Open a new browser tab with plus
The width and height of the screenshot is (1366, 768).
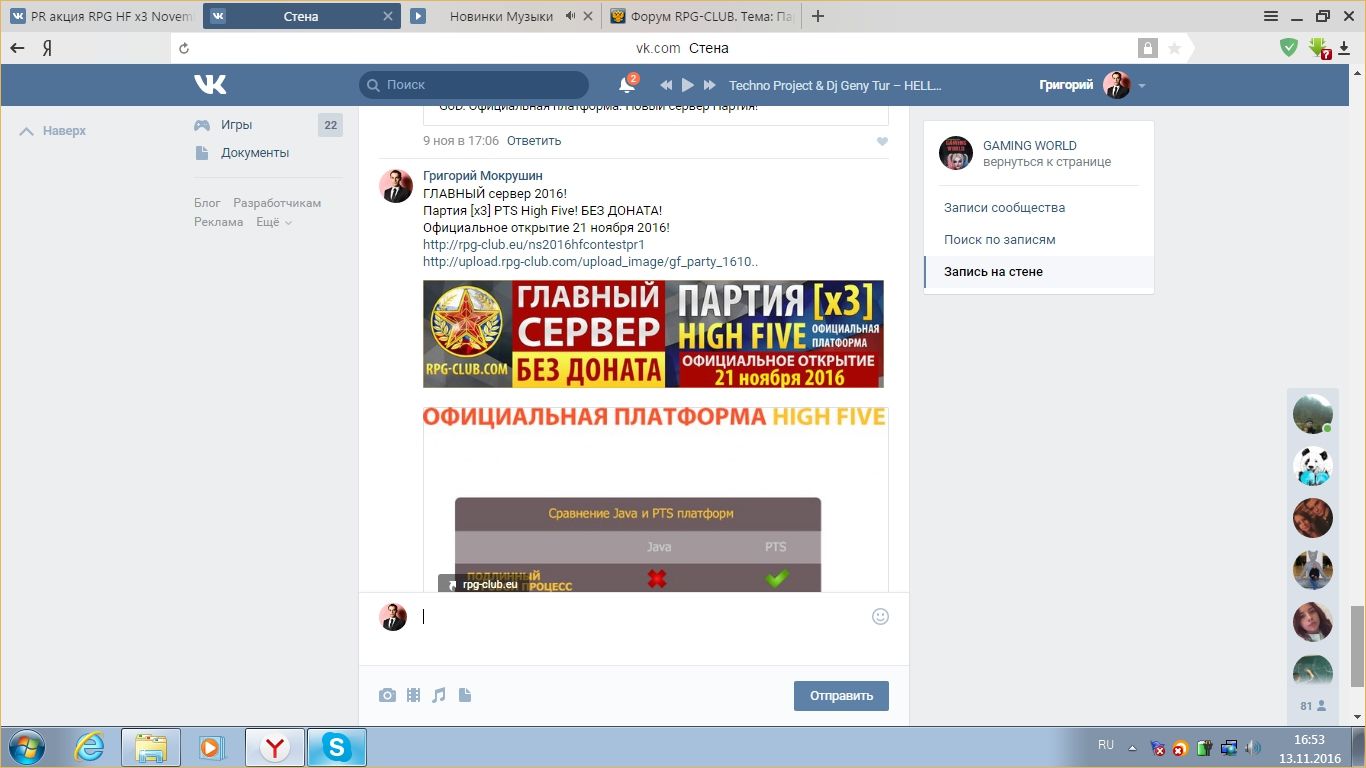coord(818,16)
